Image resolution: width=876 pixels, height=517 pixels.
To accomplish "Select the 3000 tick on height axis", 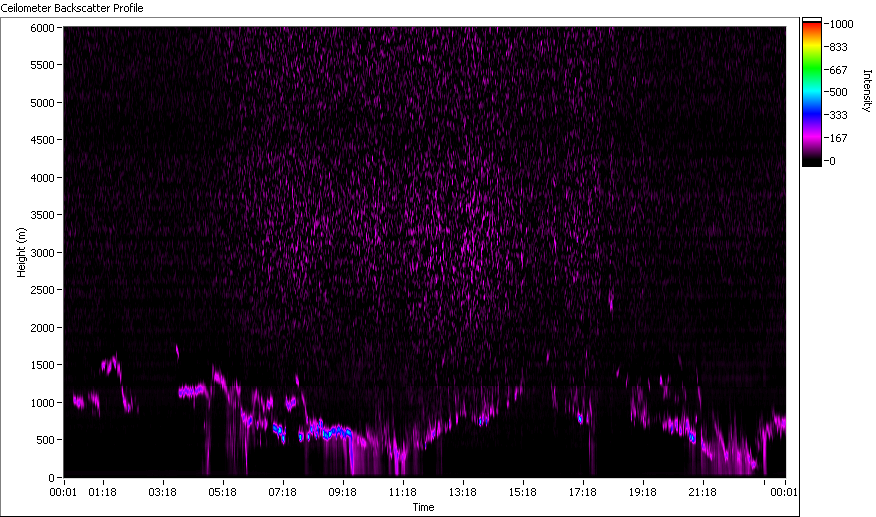I will pos(40,253).
